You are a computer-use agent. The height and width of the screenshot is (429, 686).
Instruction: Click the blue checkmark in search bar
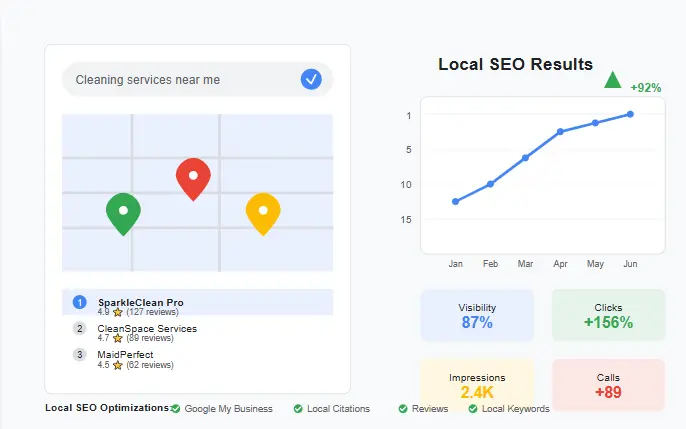(311, 79)
